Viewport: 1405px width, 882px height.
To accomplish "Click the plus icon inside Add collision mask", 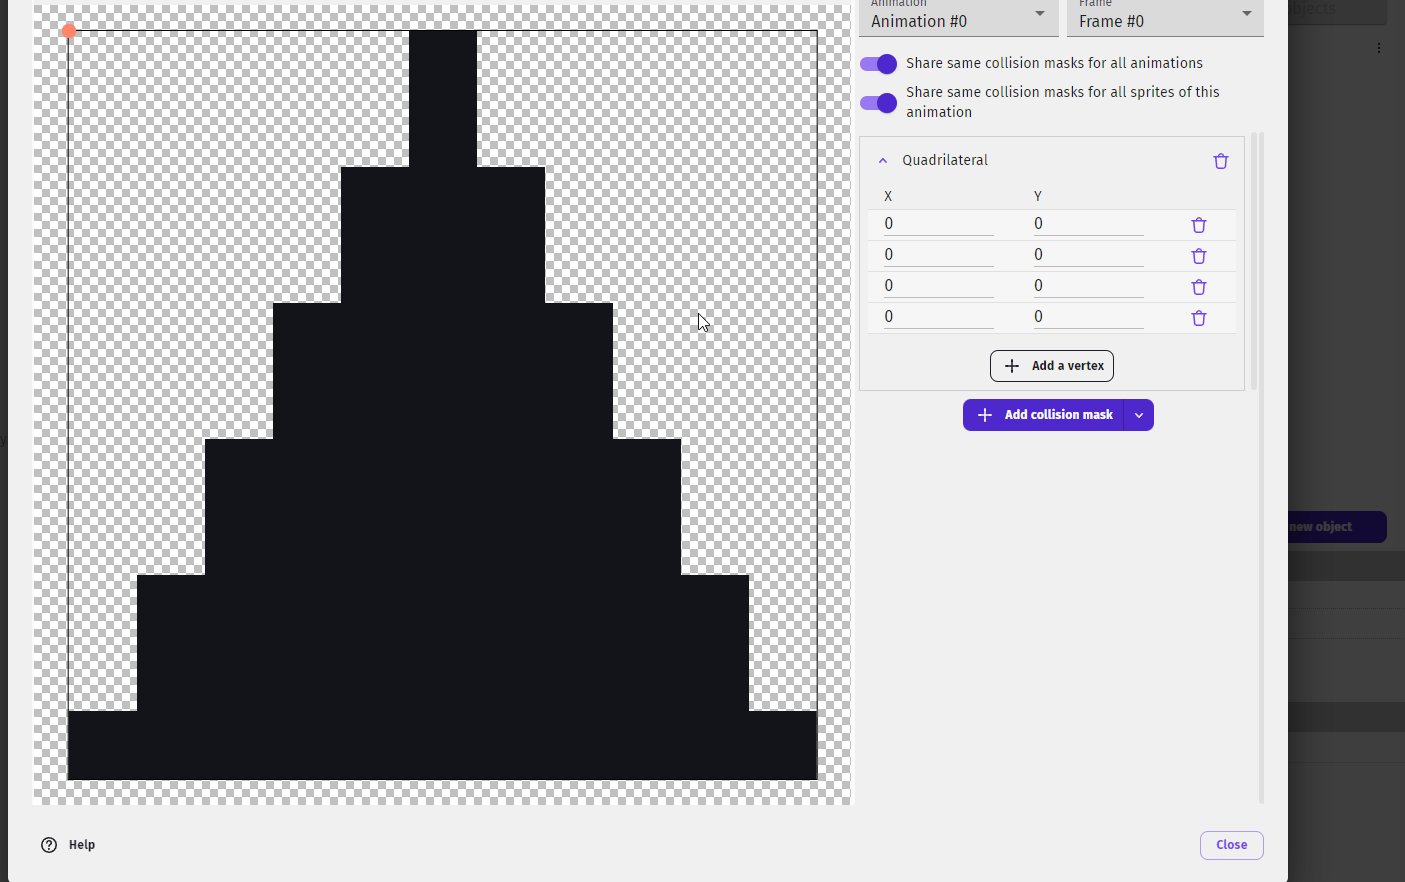I will pyautogui.click(x=985, y=414).
